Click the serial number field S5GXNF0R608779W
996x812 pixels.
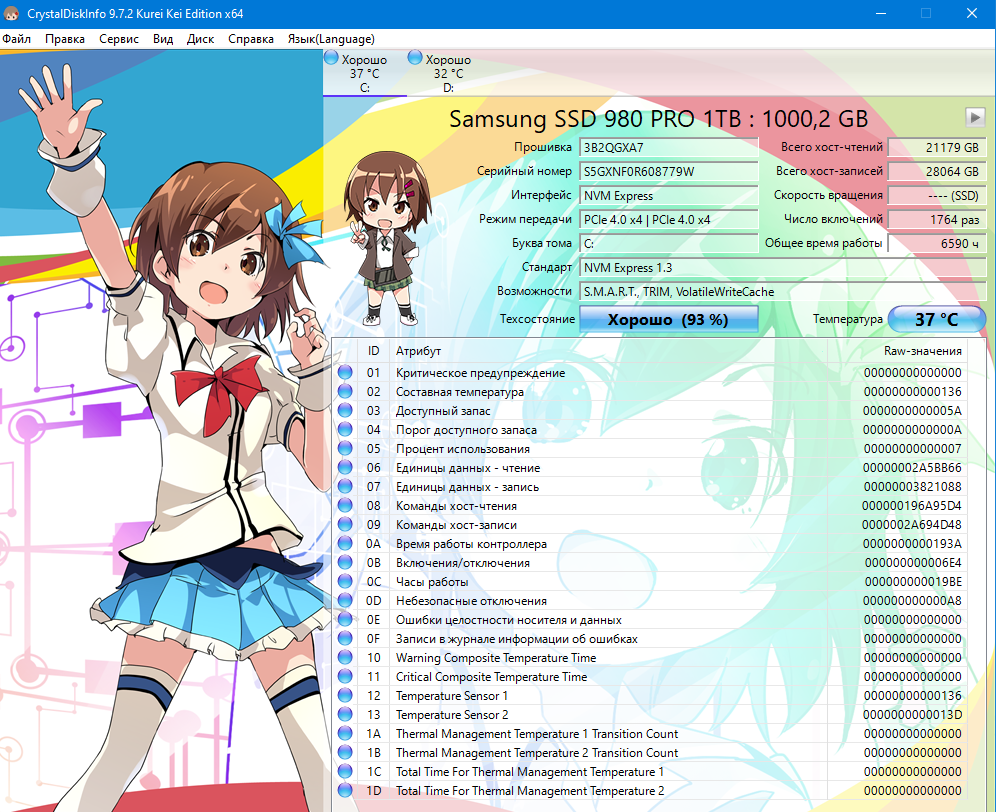point(669,172)
